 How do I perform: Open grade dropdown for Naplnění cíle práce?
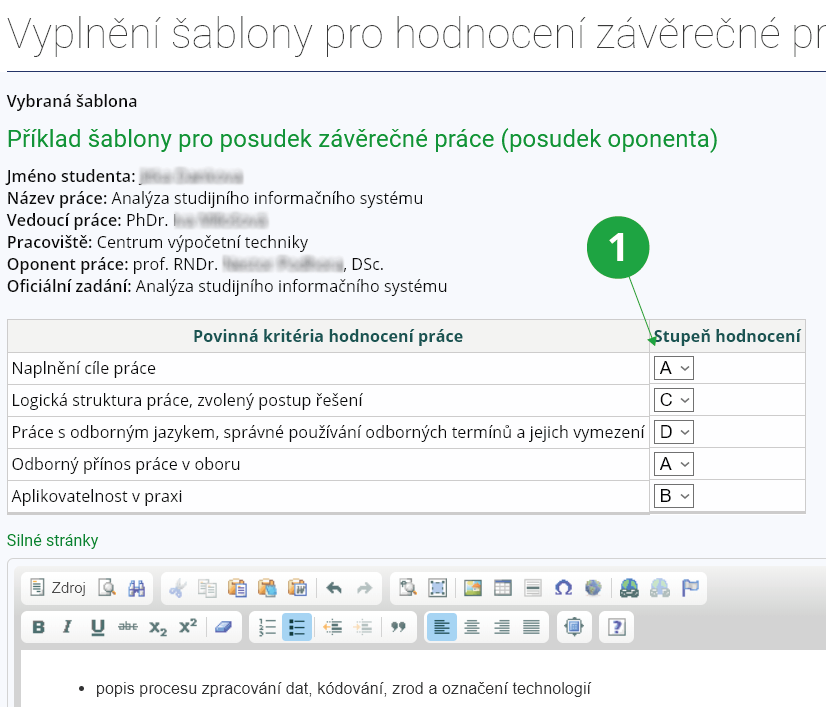(673, 368)
